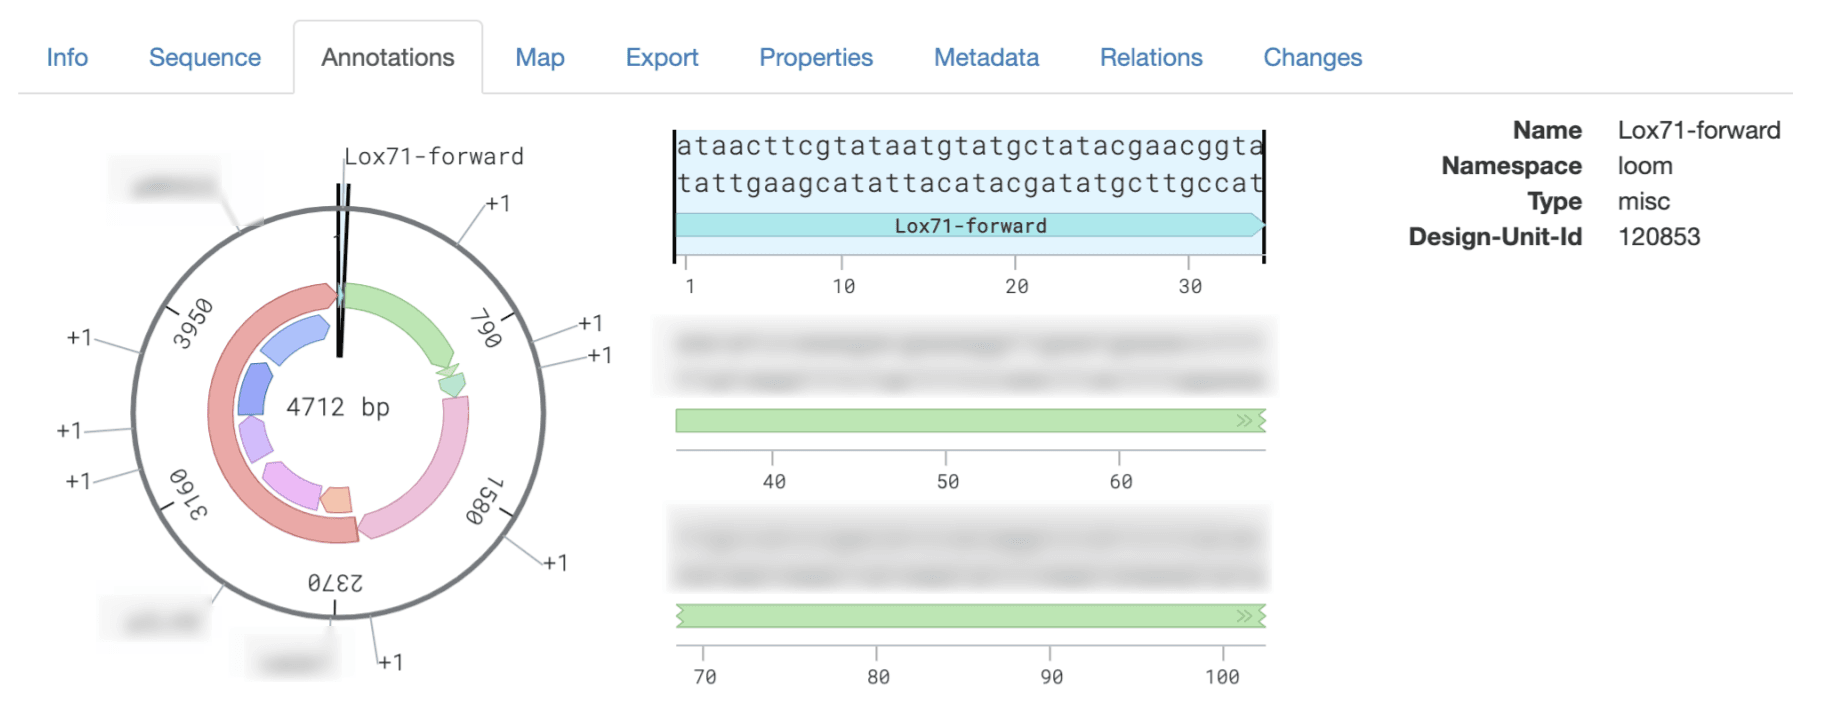Click the small orange feature on plasmid
The width and height of the screenshot is (1839, 703).
[337, 499]
